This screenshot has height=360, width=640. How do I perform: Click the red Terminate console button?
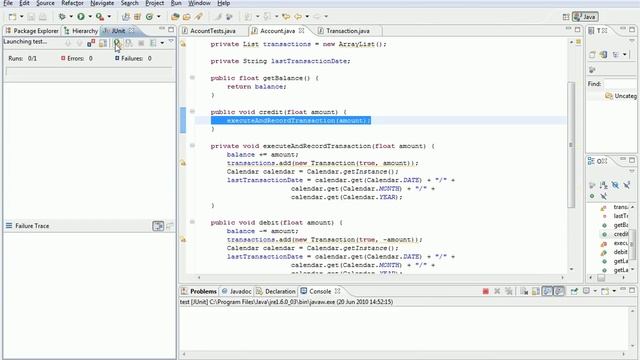click(485, 291)
